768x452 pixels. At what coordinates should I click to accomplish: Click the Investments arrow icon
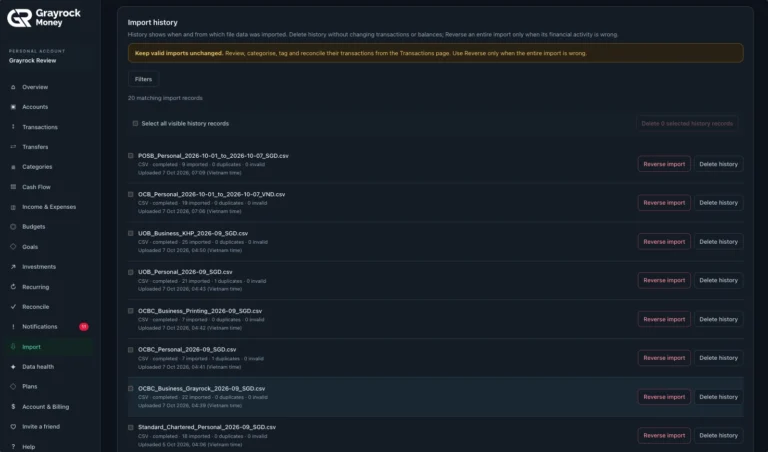click(13, 267)
